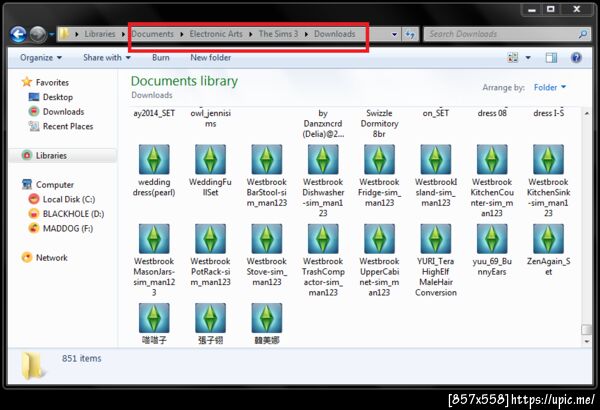Image resolution: width=600 pixels, height=410 pixels.
Task: Click the 851 items status text
Action: [82, 359]
